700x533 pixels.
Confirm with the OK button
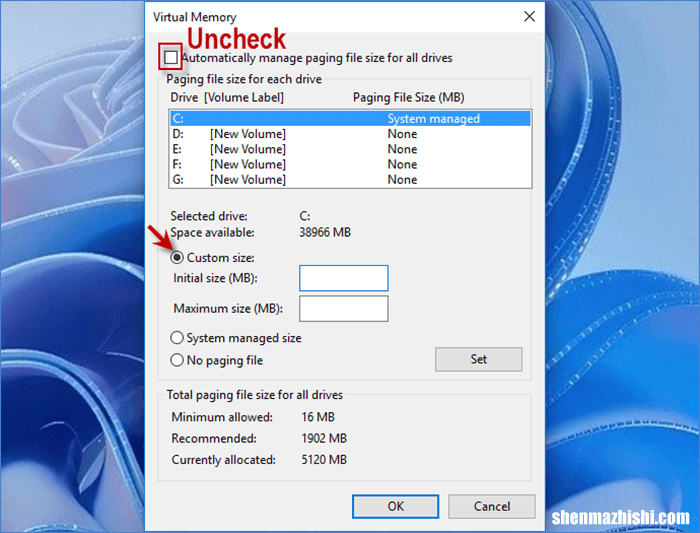coord(396,506)
